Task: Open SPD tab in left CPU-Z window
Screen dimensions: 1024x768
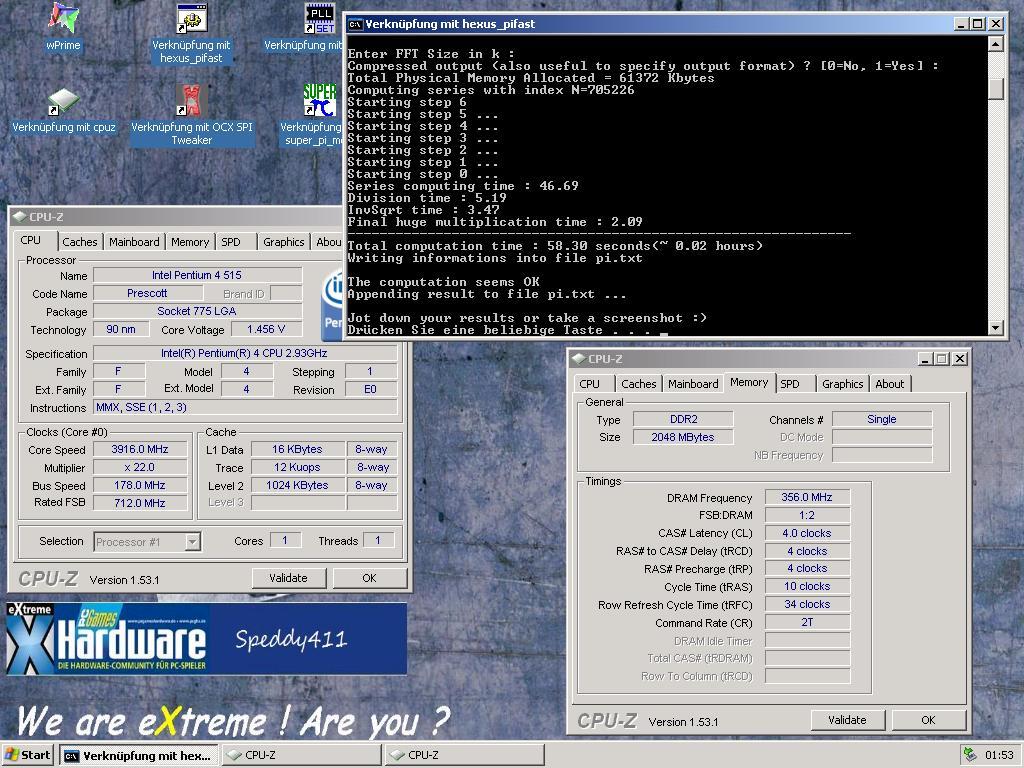Action: [231, 242]
